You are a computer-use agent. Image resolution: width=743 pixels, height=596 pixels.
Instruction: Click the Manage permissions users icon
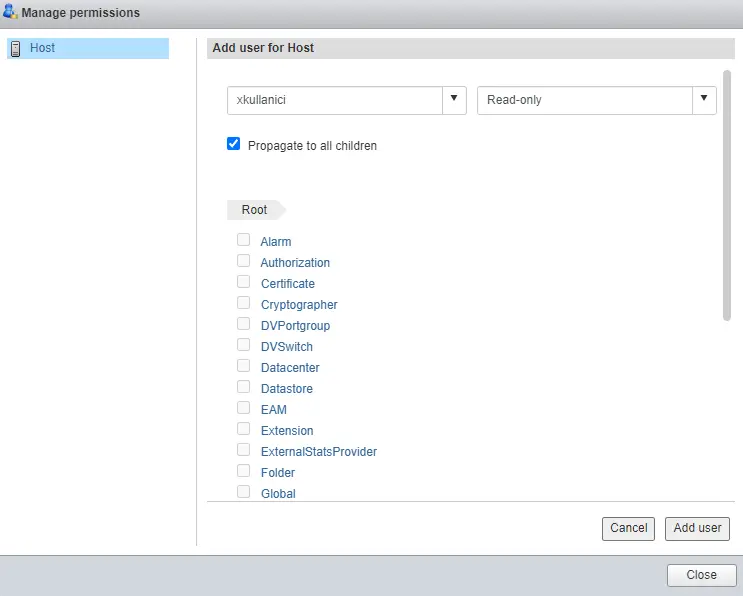click(11, 13)
